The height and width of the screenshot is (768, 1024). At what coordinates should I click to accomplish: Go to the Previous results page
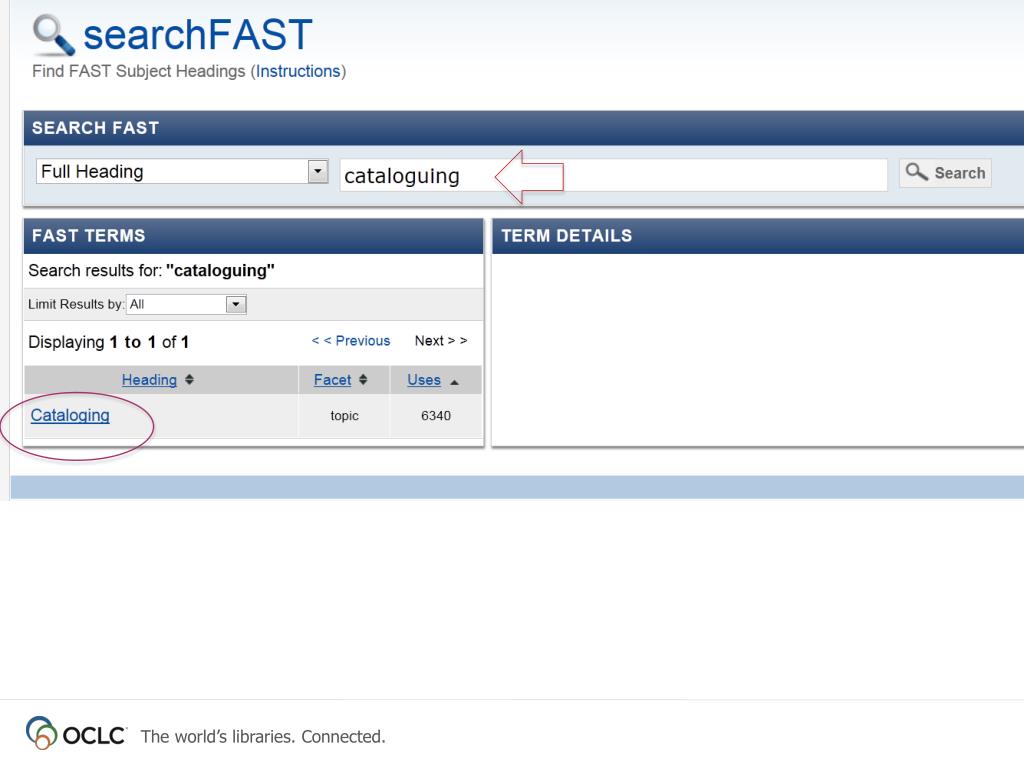pos(351,341)
